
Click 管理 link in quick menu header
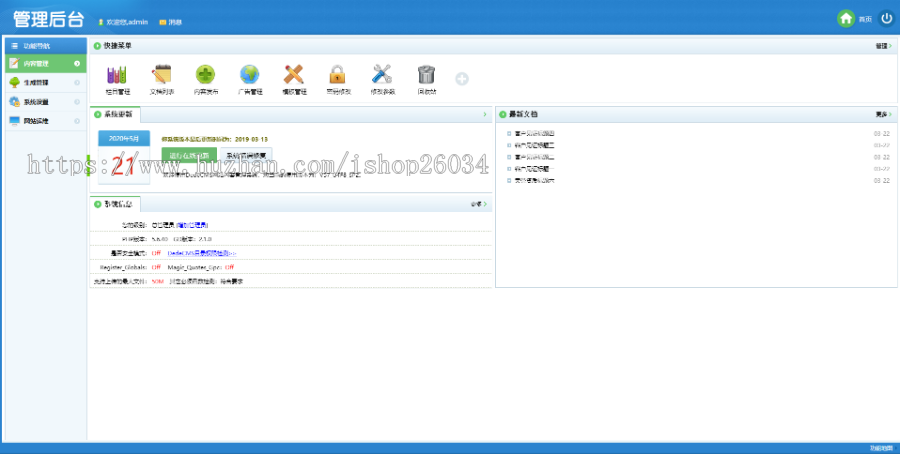pyautogui.click(x=882, y=46)
